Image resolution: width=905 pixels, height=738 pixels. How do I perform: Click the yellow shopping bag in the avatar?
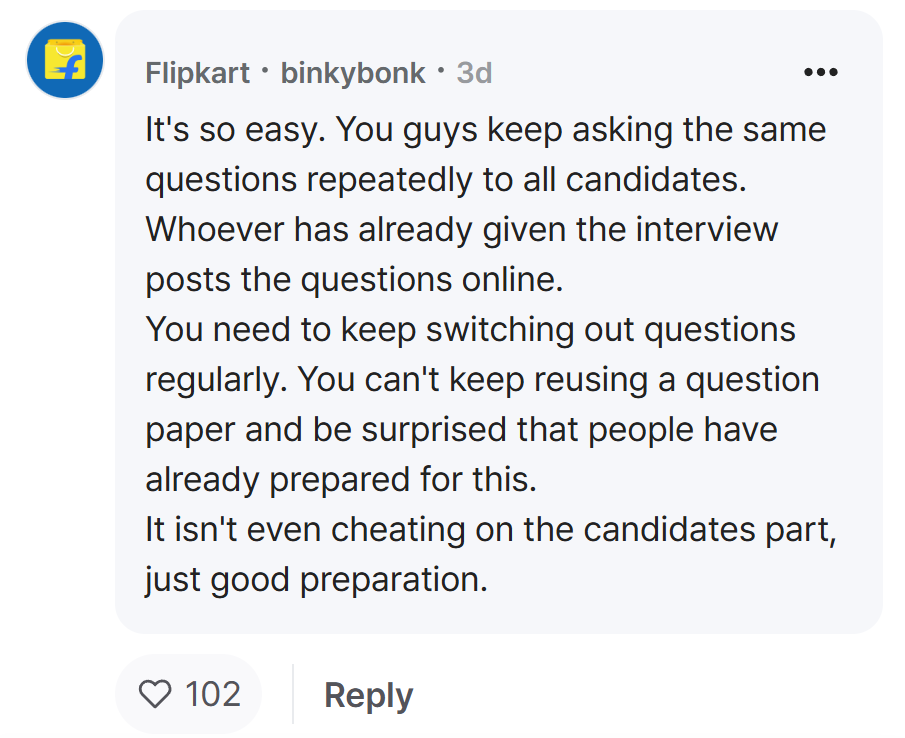tap(65, 59)
